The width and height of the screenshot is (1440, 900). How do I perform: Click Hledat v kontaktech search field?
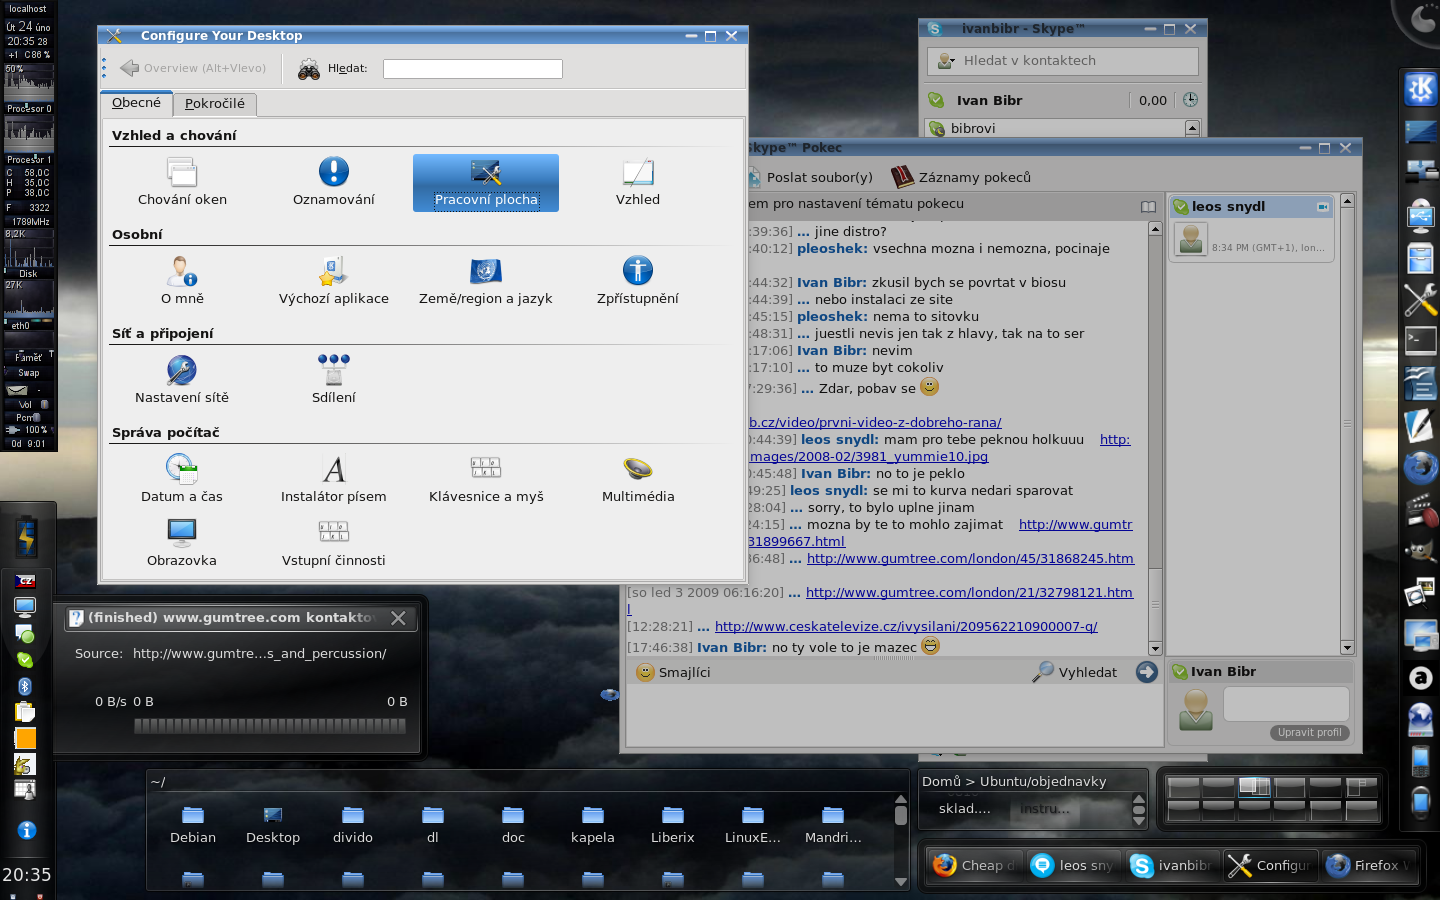pos(1063,61)
